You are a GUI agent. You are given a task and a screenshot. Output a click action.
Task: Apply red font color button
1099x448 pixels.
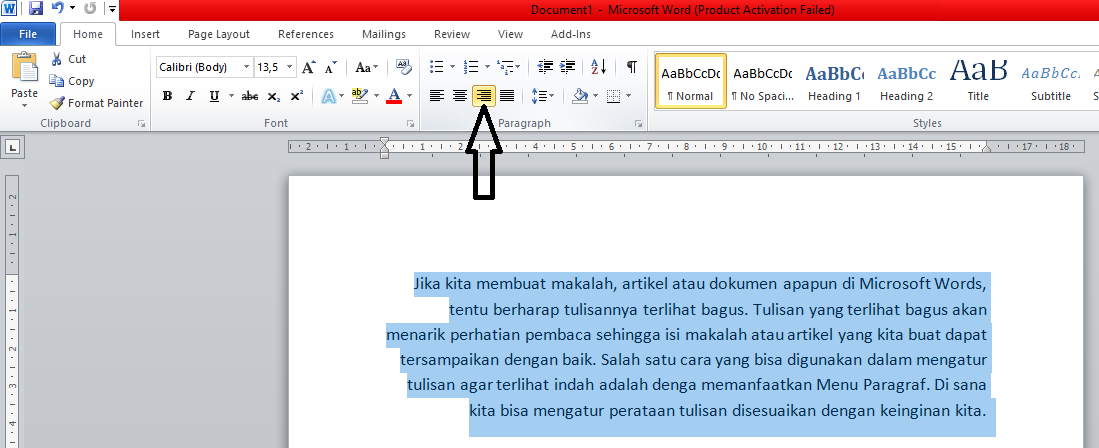pyautogui.click(x=394, y=96)
